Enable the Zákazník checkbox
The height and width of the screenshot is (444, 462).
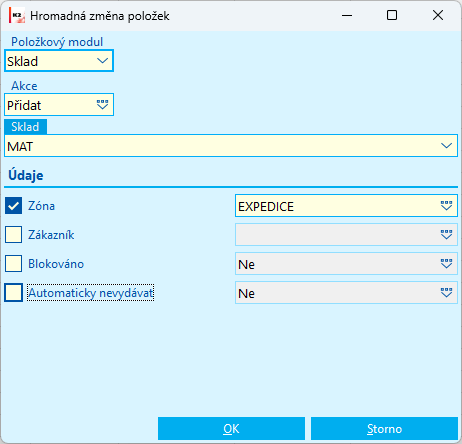14,234
